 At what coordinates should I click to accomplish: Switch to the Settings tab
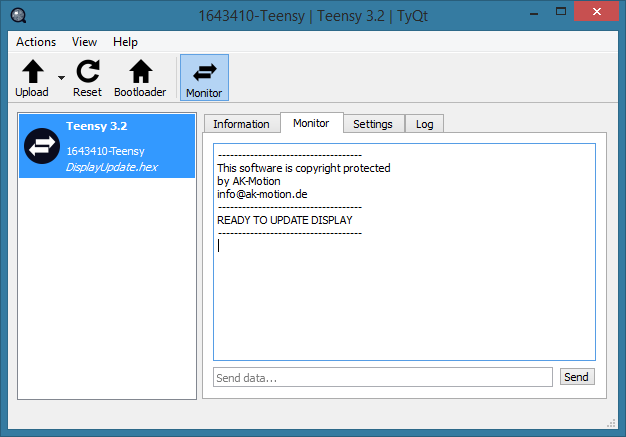click(x=373, y=124)
